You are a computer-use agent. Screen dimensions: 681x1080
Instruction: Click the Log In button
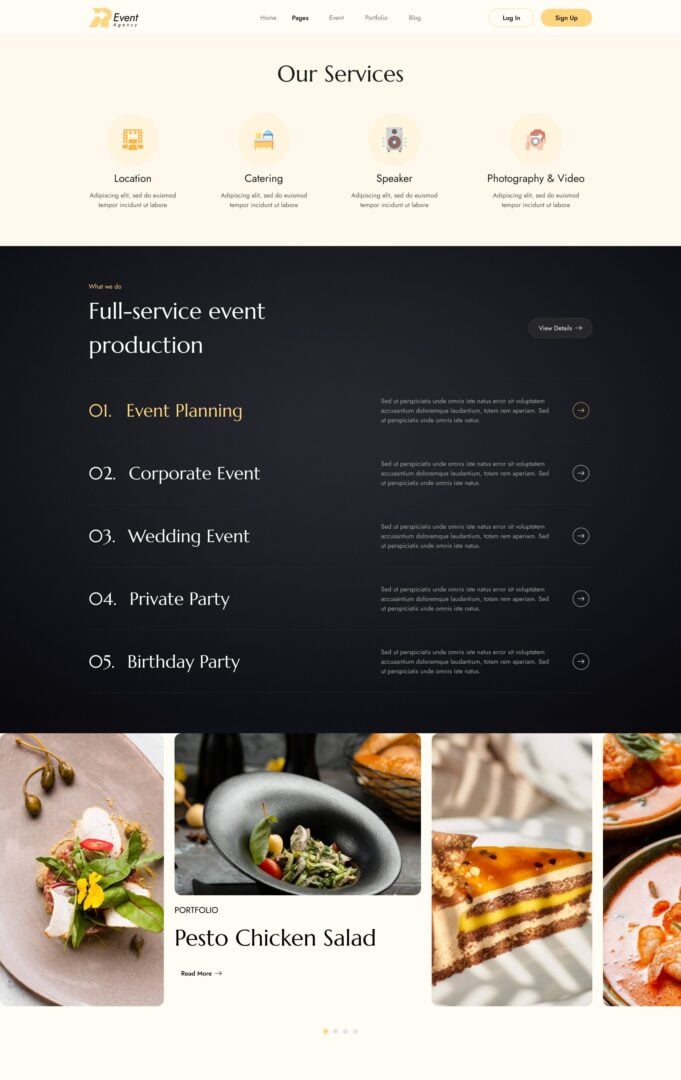pos(511,18)
